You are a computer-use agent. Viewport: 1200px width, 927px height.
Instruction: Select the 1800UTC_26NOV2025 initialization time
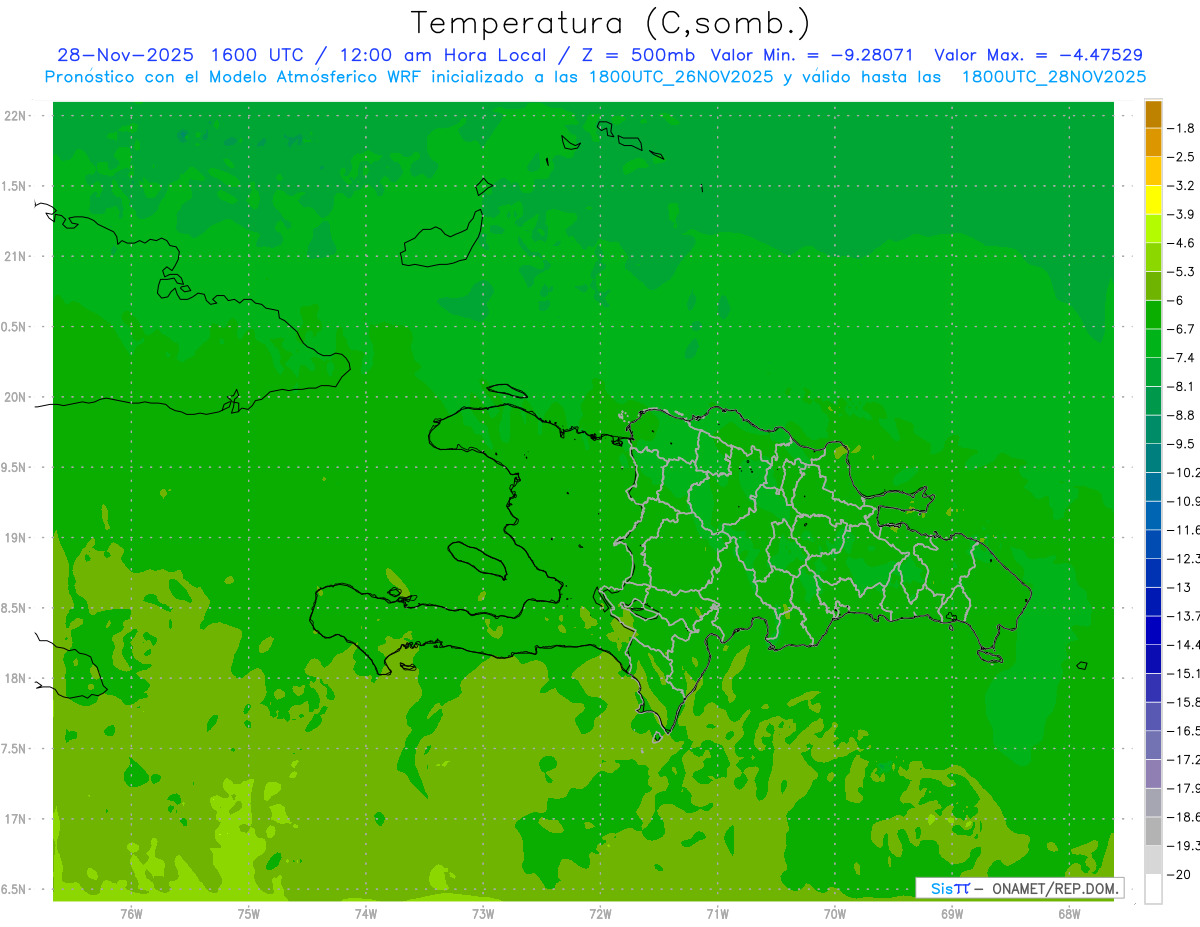[680, 77]
